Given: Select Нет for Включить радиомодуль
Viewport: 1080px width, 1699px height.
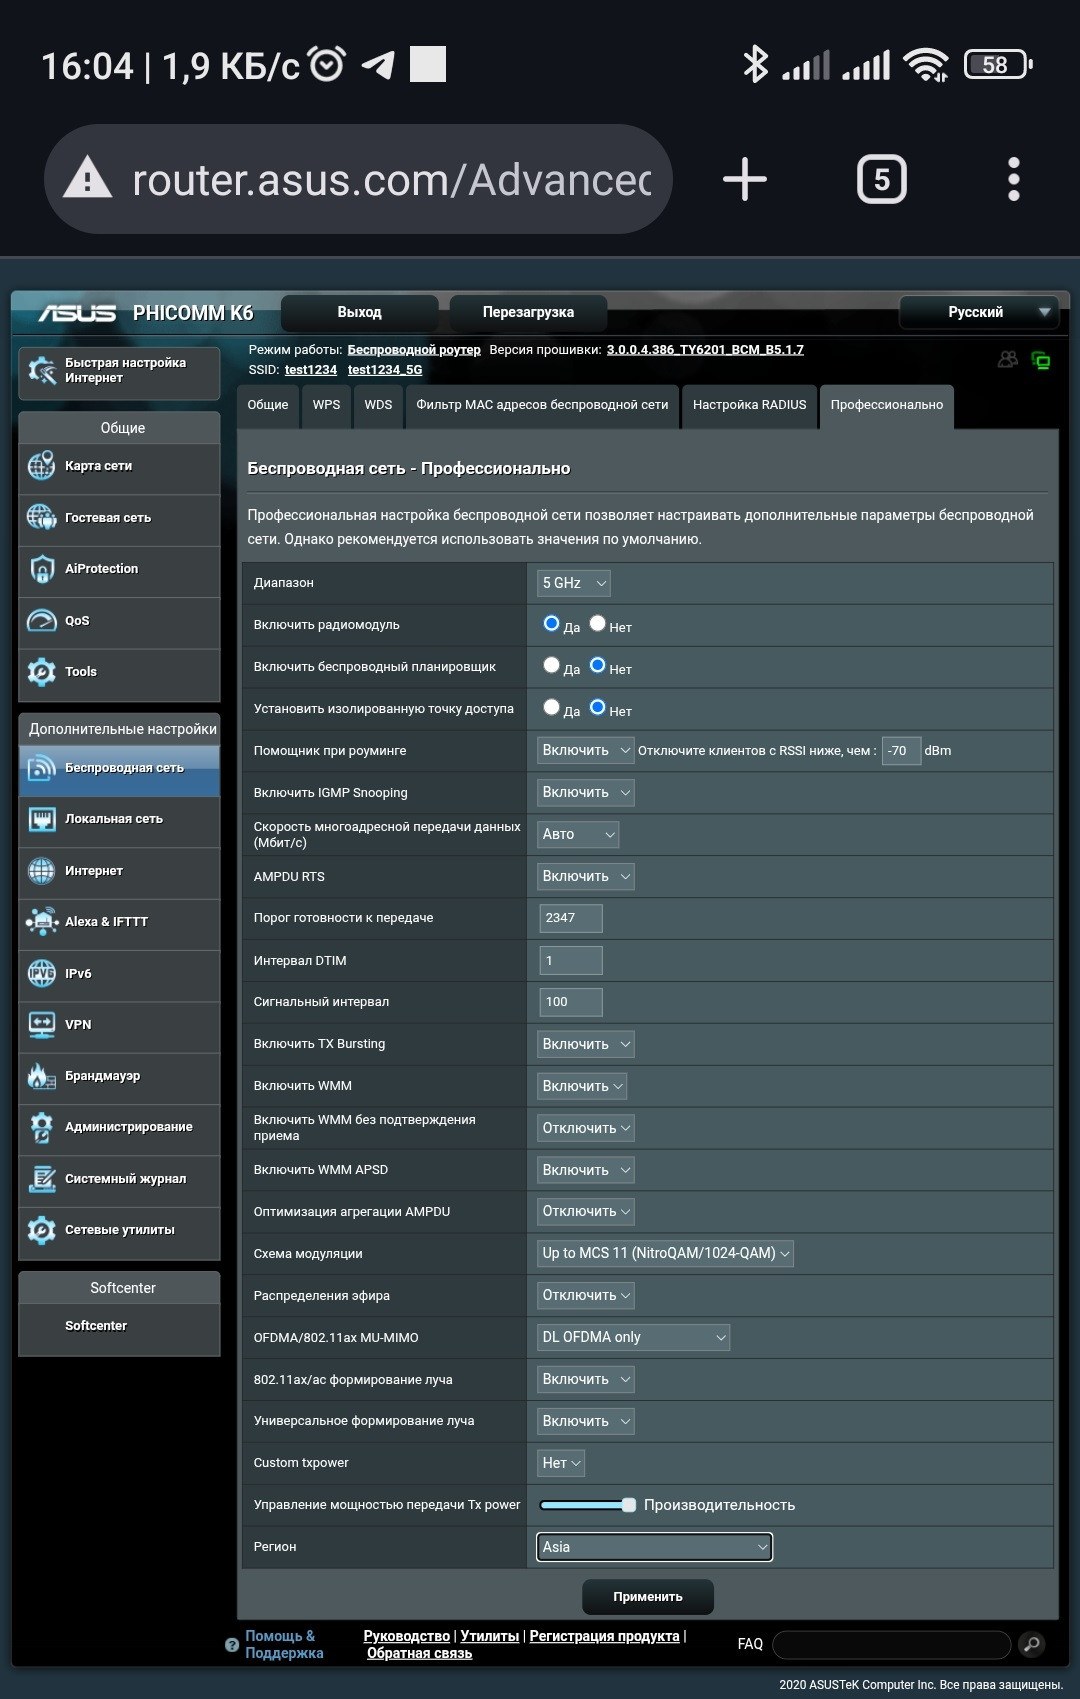Looking at the screenshot, I should click(597, 624).
